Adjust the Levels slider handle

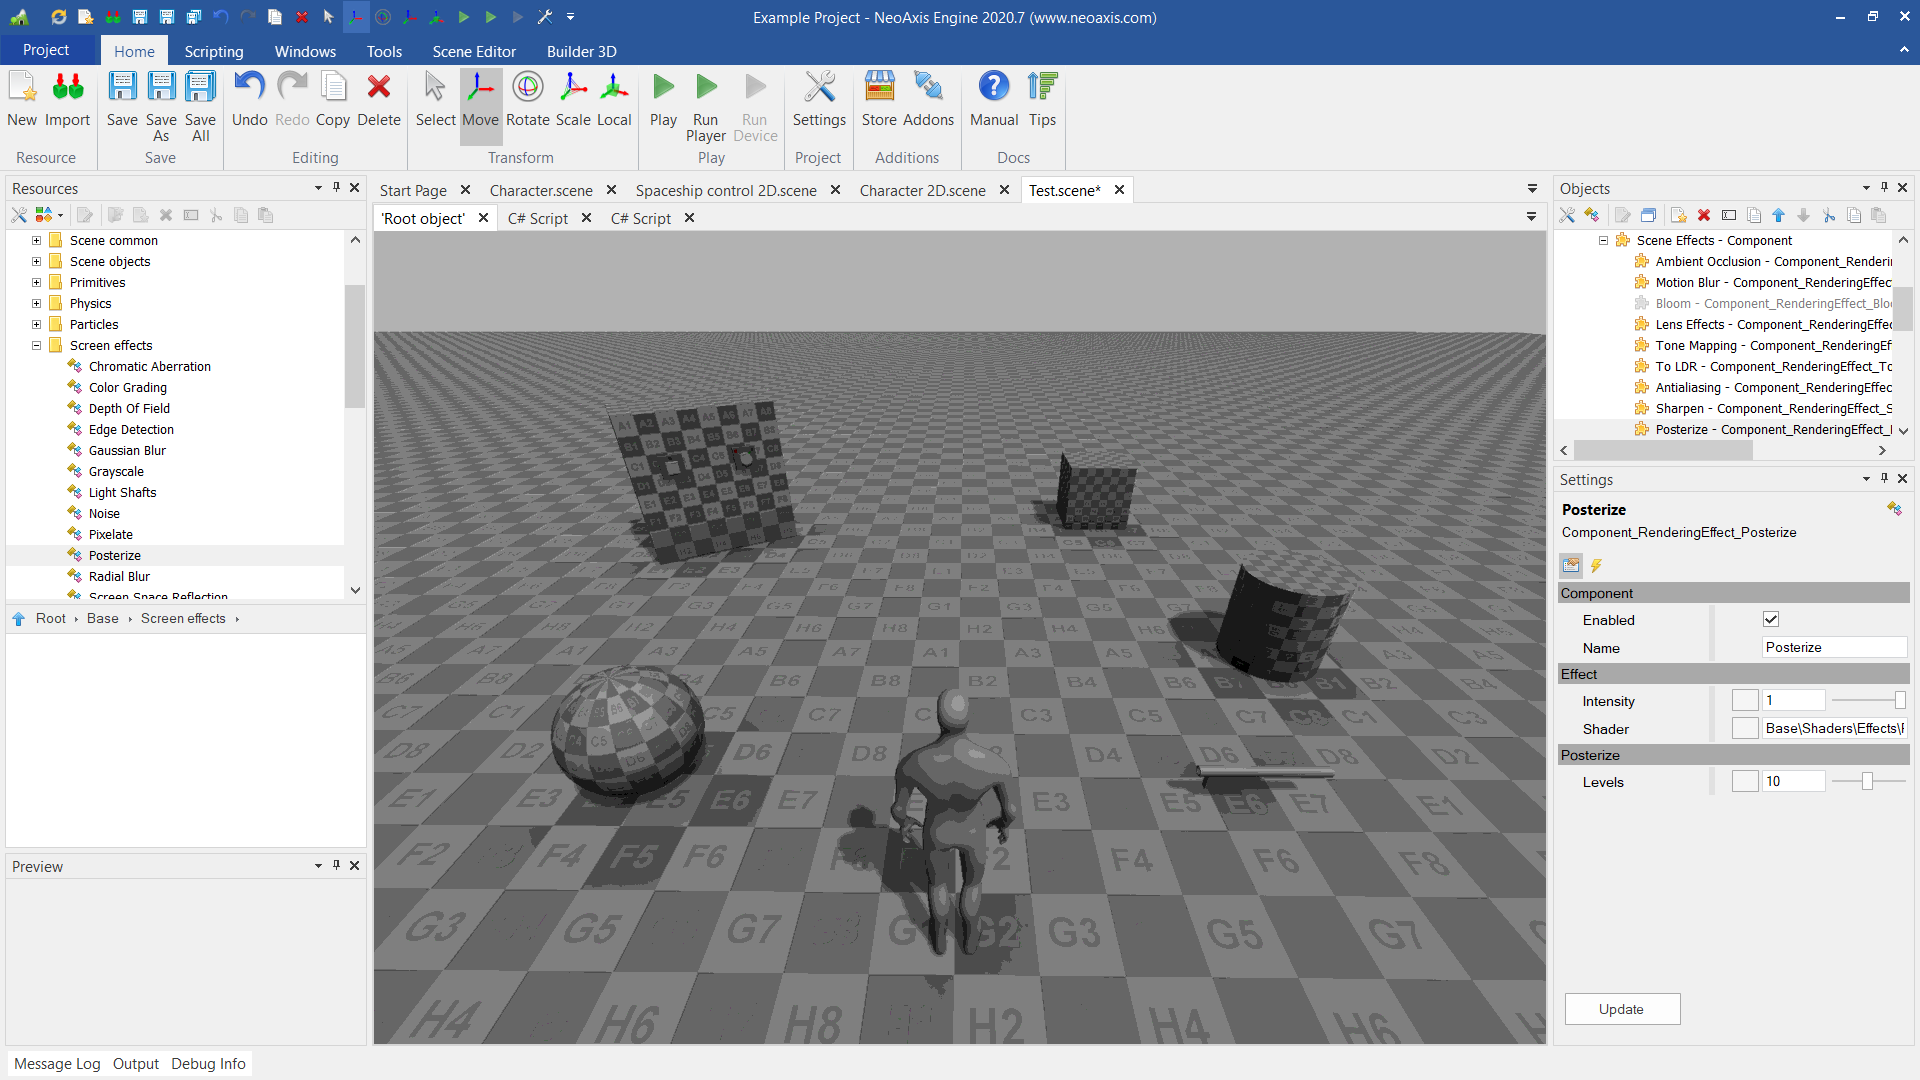pyautogui.click(x=1866, y=782)
